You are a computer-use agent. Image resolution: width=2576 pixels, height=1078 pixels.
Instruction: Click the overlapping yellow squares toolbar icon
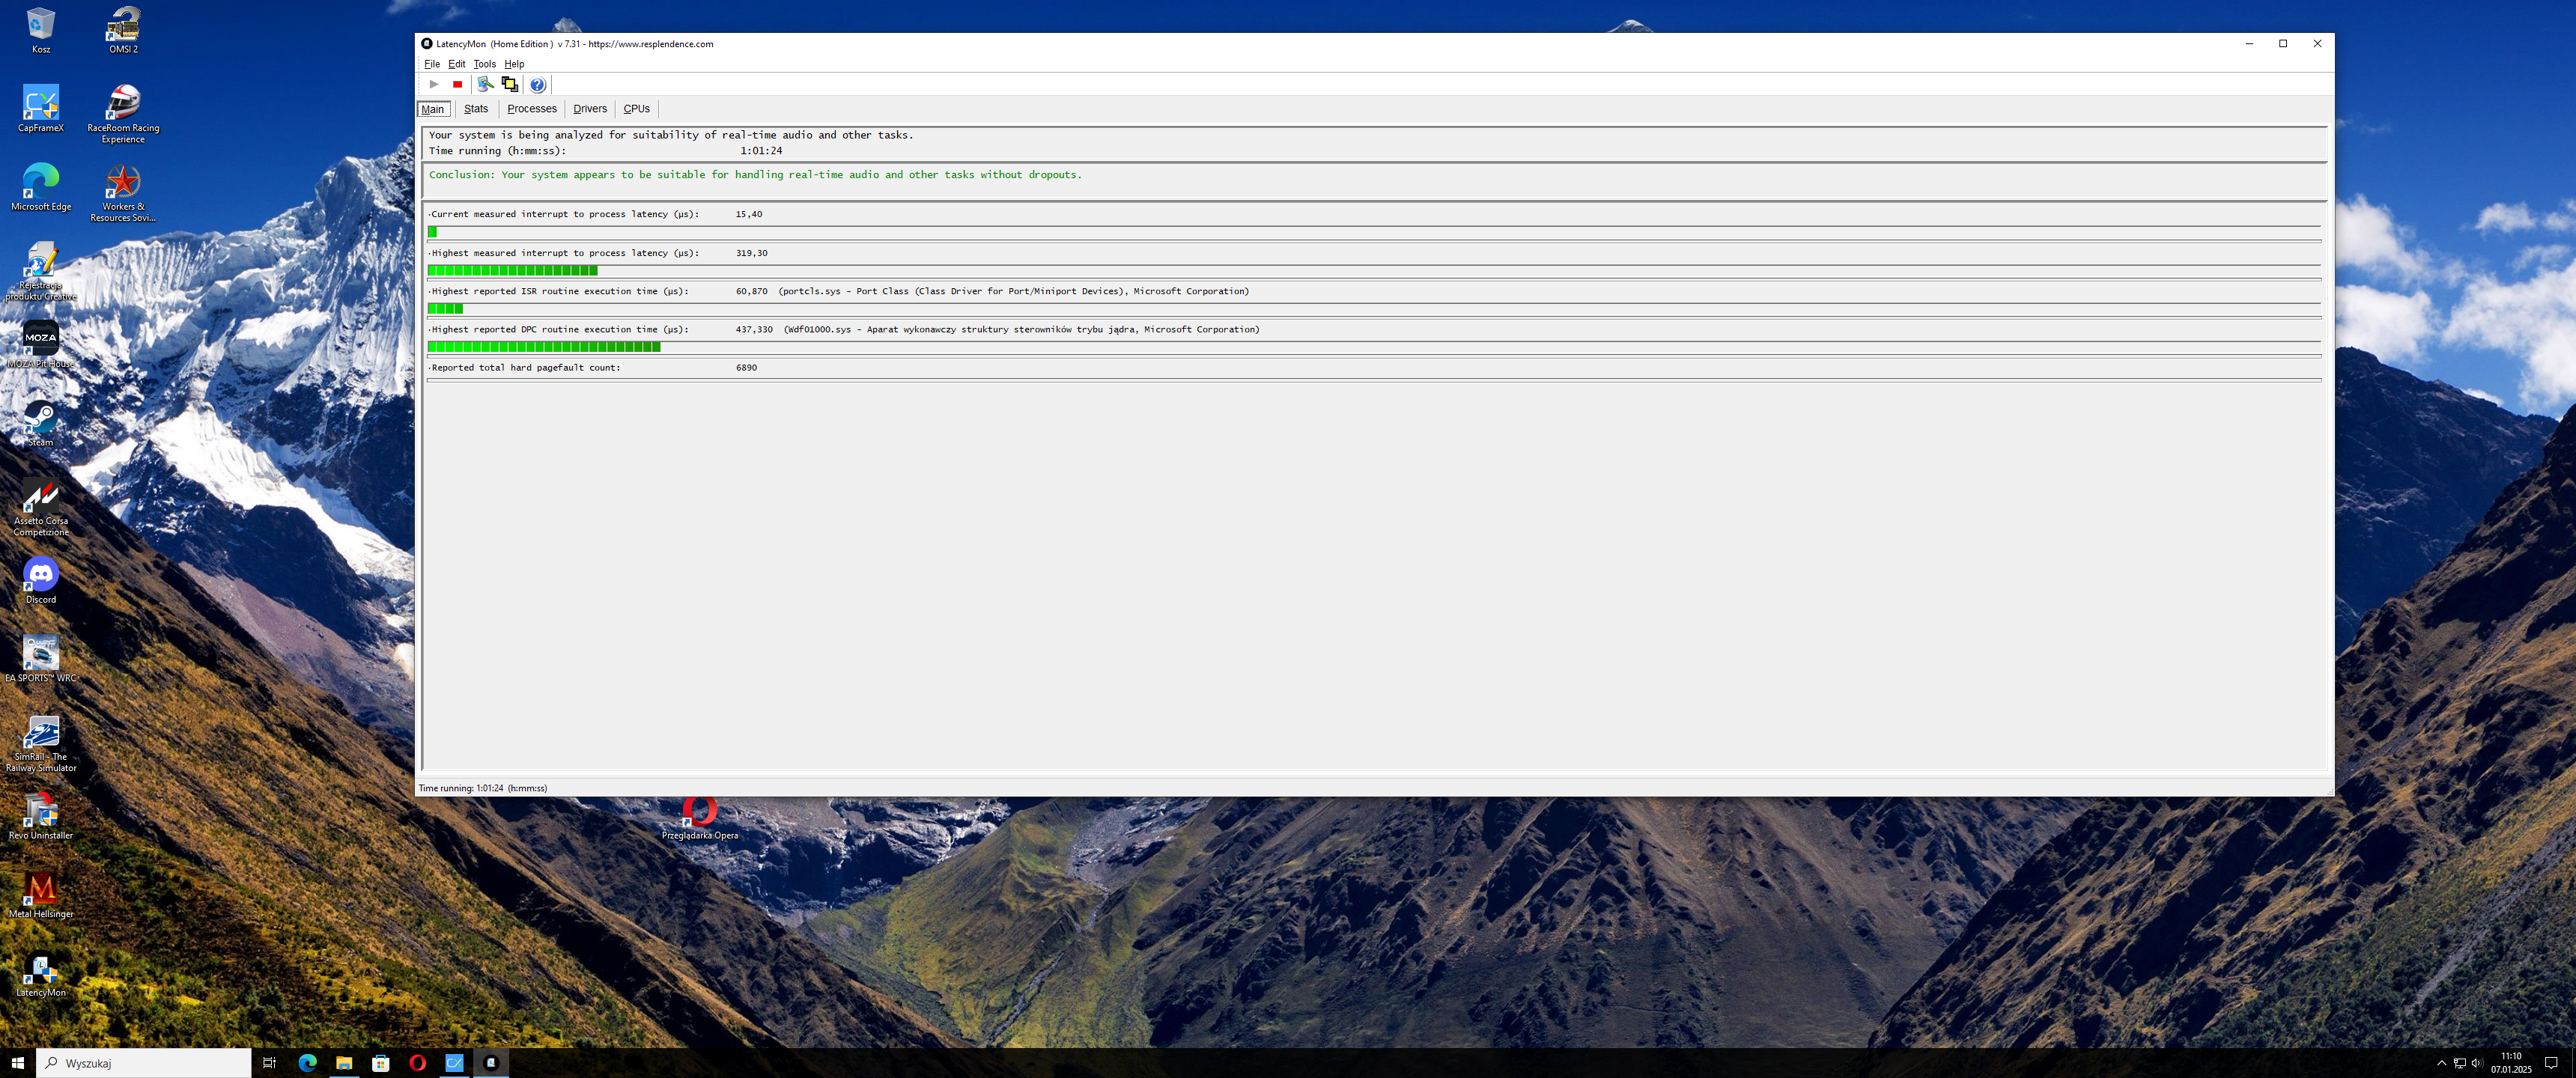pyautogui.click(x=510, y=84)
